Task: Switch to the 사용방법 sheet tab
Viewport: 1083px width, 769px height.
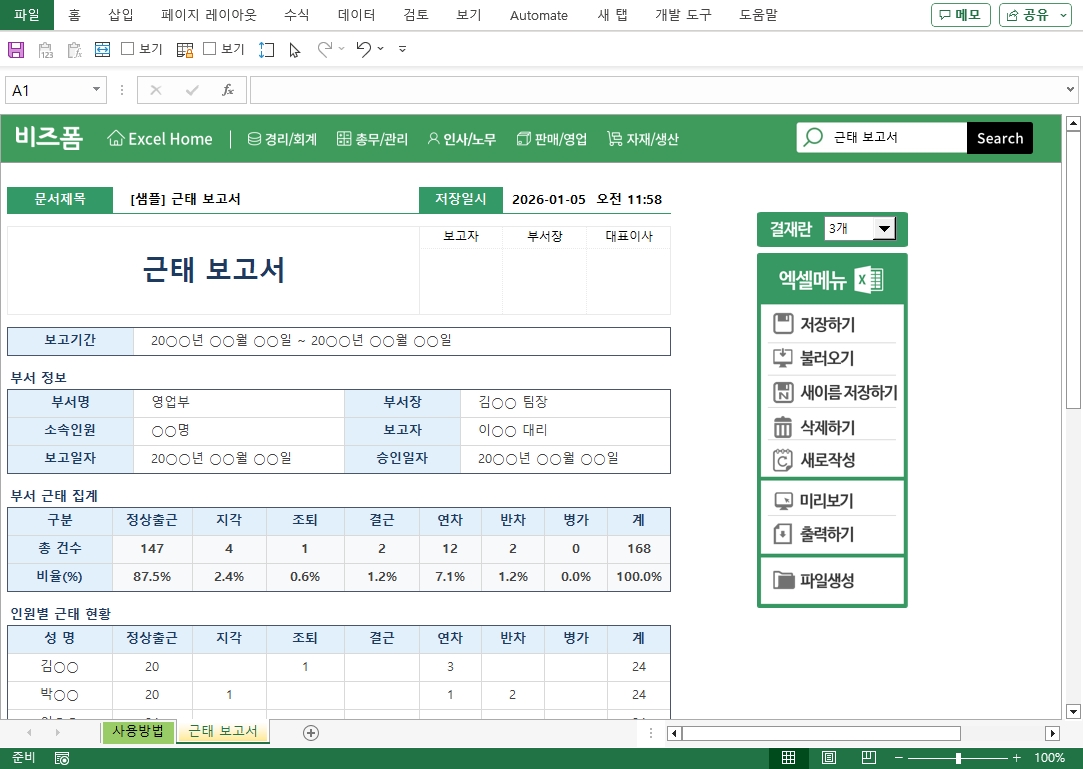Action: [x=138, y=732]
